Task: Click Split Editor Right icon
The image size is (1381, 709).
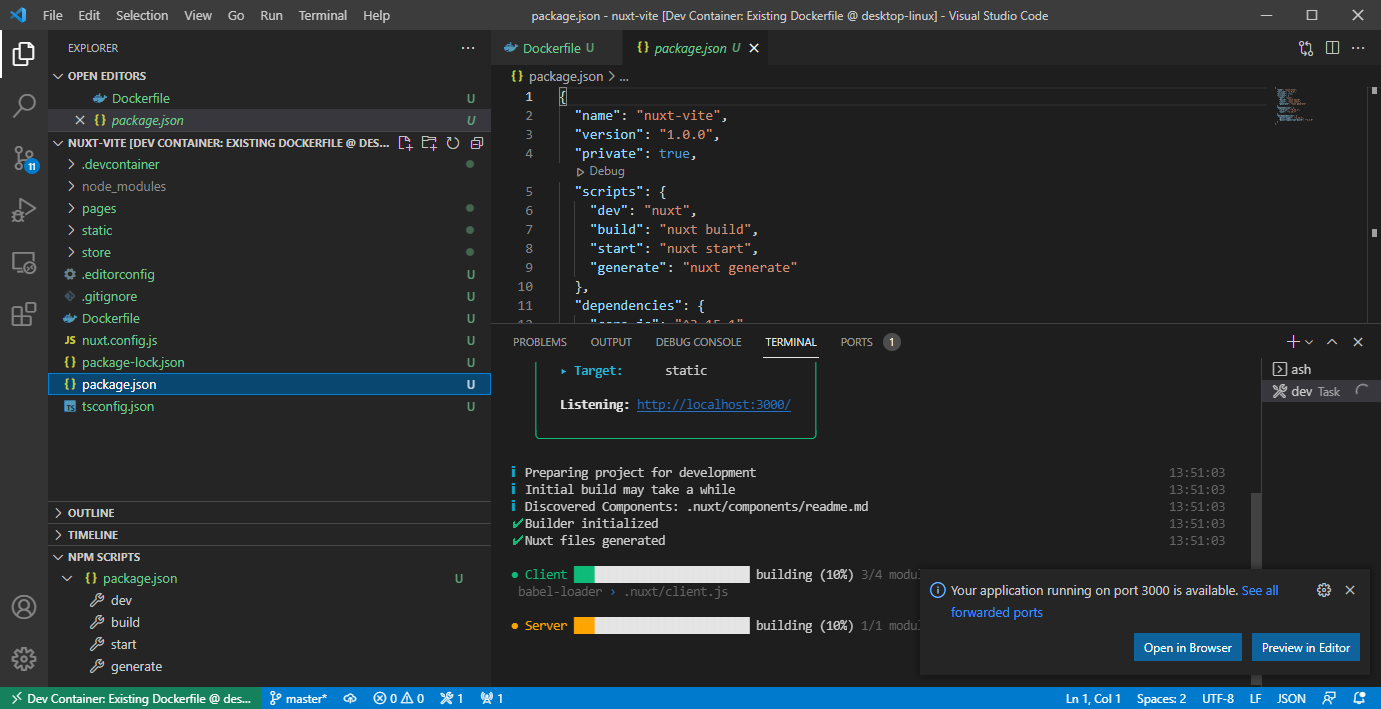Action: point(1332,48)
